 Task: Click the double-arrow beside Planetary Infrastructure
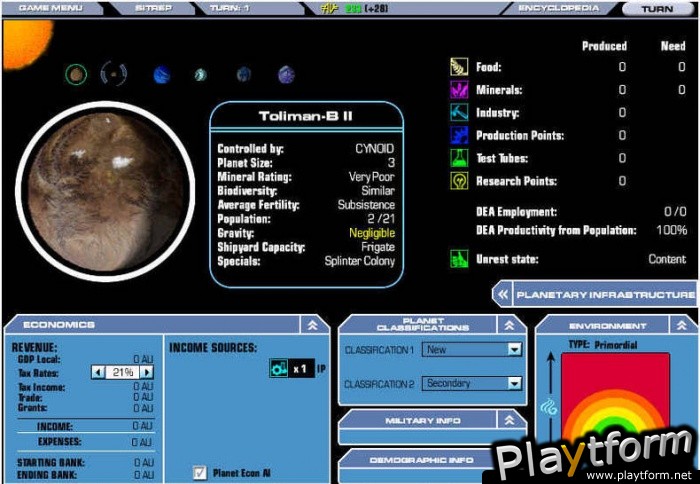503,294
